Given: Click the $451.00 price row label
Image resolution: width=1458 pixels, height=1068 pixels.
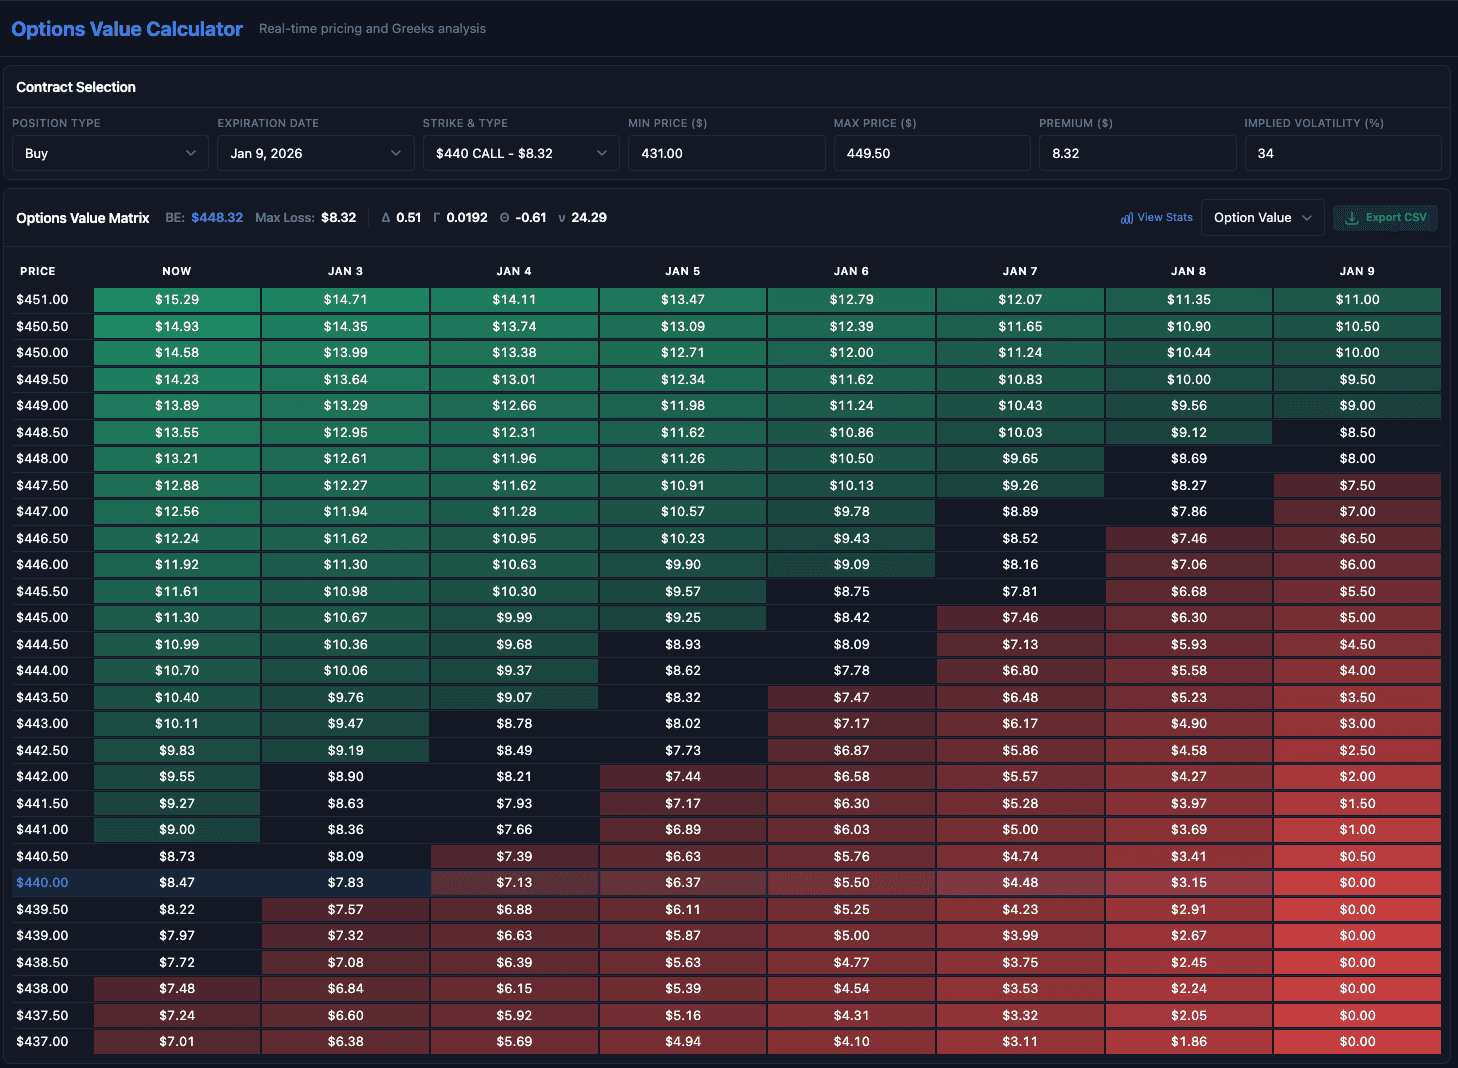Looking at the screenshot, I should (x=42, y=300).
